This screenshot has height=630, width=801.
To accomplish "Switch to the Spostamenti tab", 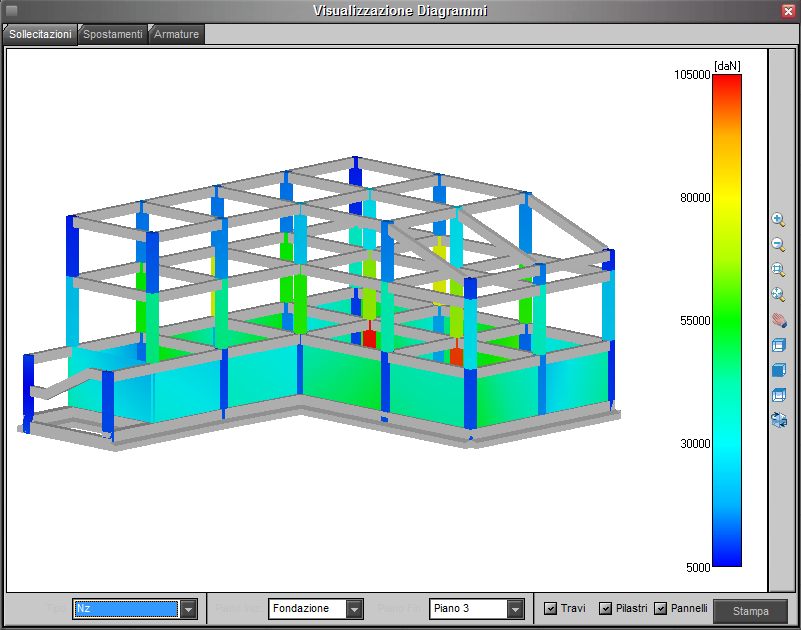I will (x=113, y=34).
